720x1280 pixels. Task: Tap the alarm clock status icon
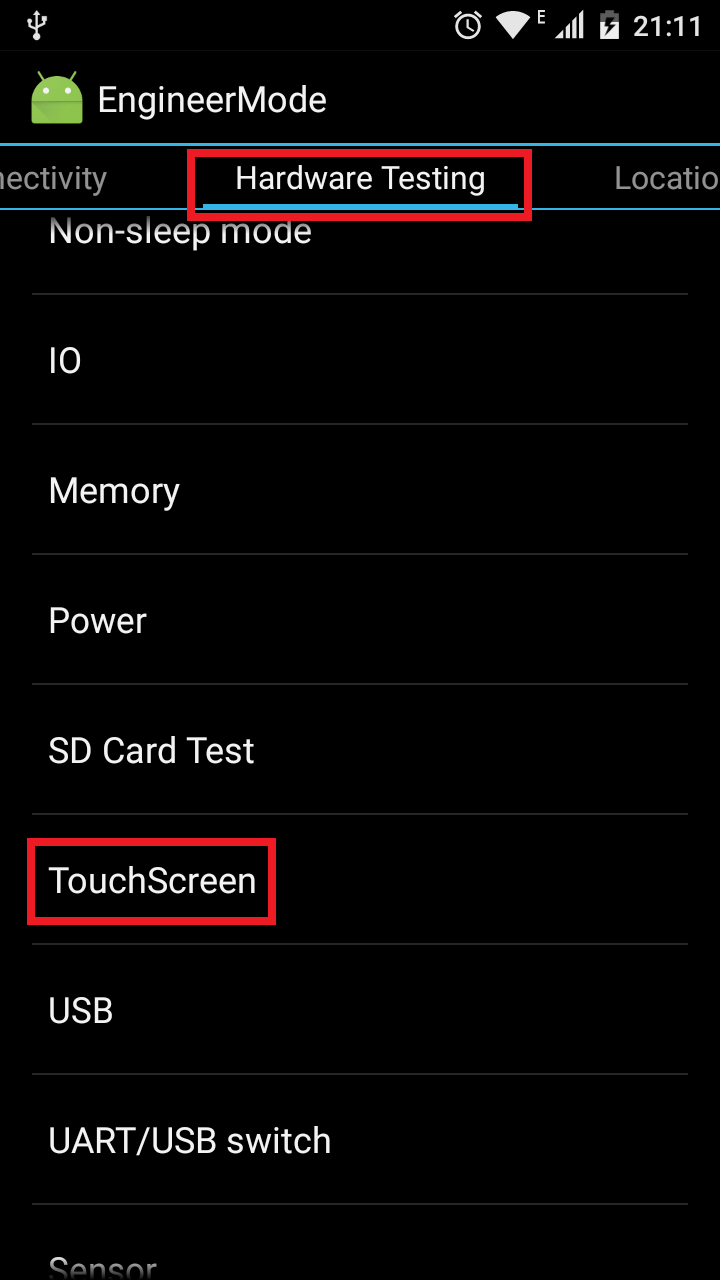pos(468,25)
